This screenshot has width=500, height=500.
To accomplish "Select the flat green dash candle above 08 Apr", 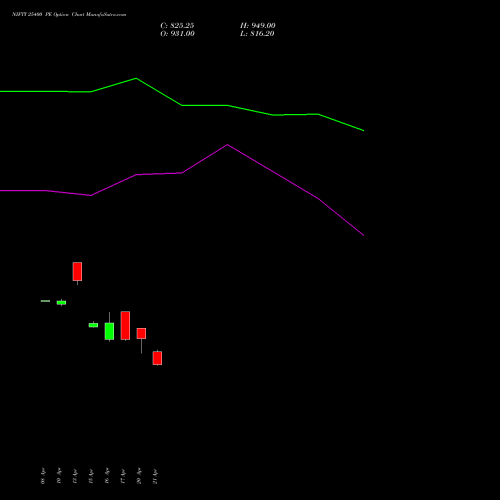I will [45, 301].
